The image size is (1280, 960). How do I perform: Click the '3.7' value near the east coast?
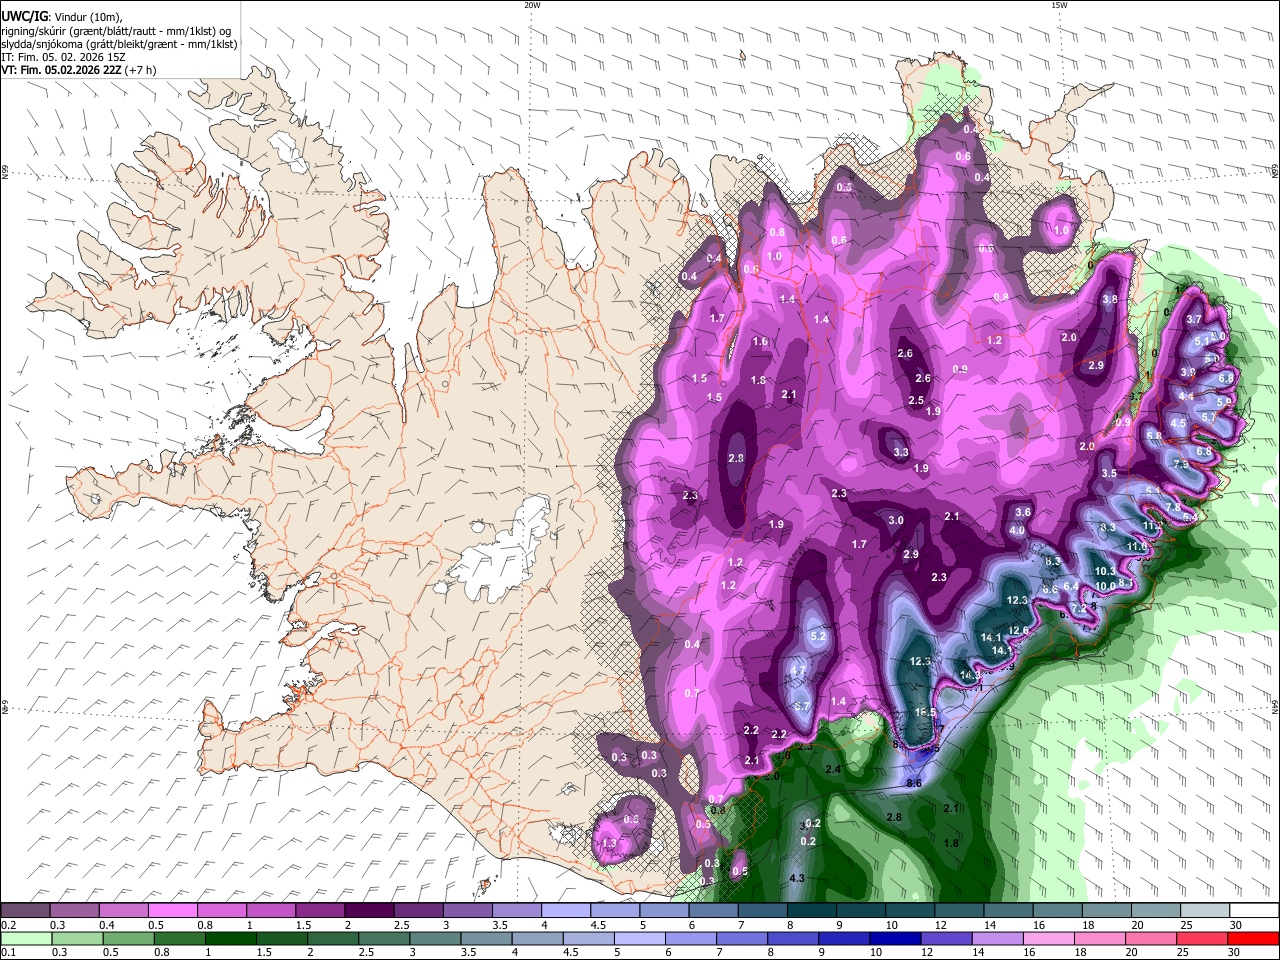pos(1193,320)
